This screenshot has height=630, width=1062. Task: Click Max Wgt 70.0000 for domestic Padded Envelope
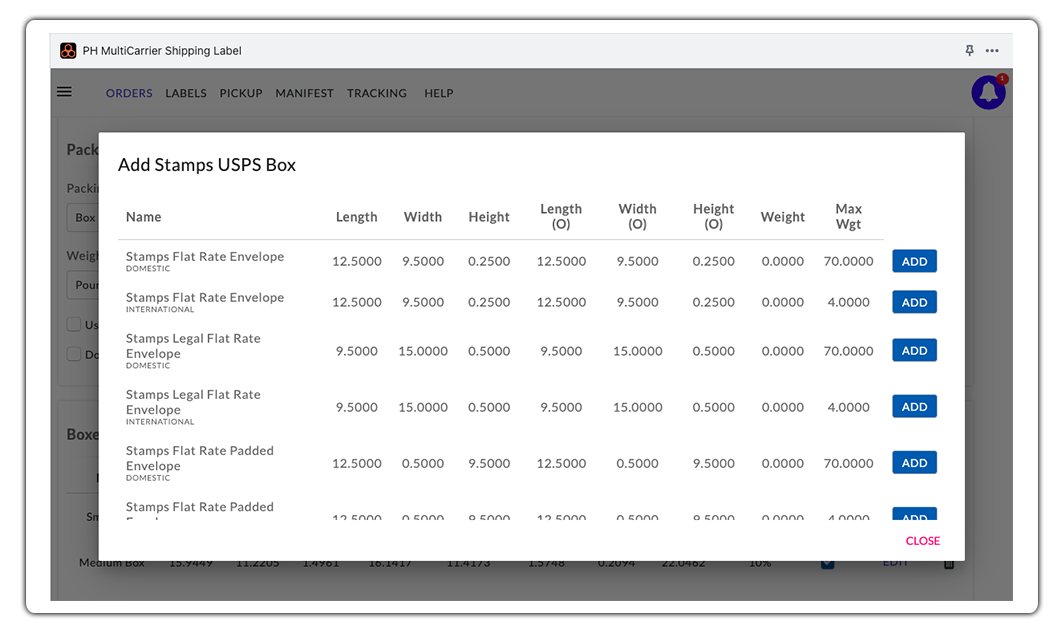[848, 463]
